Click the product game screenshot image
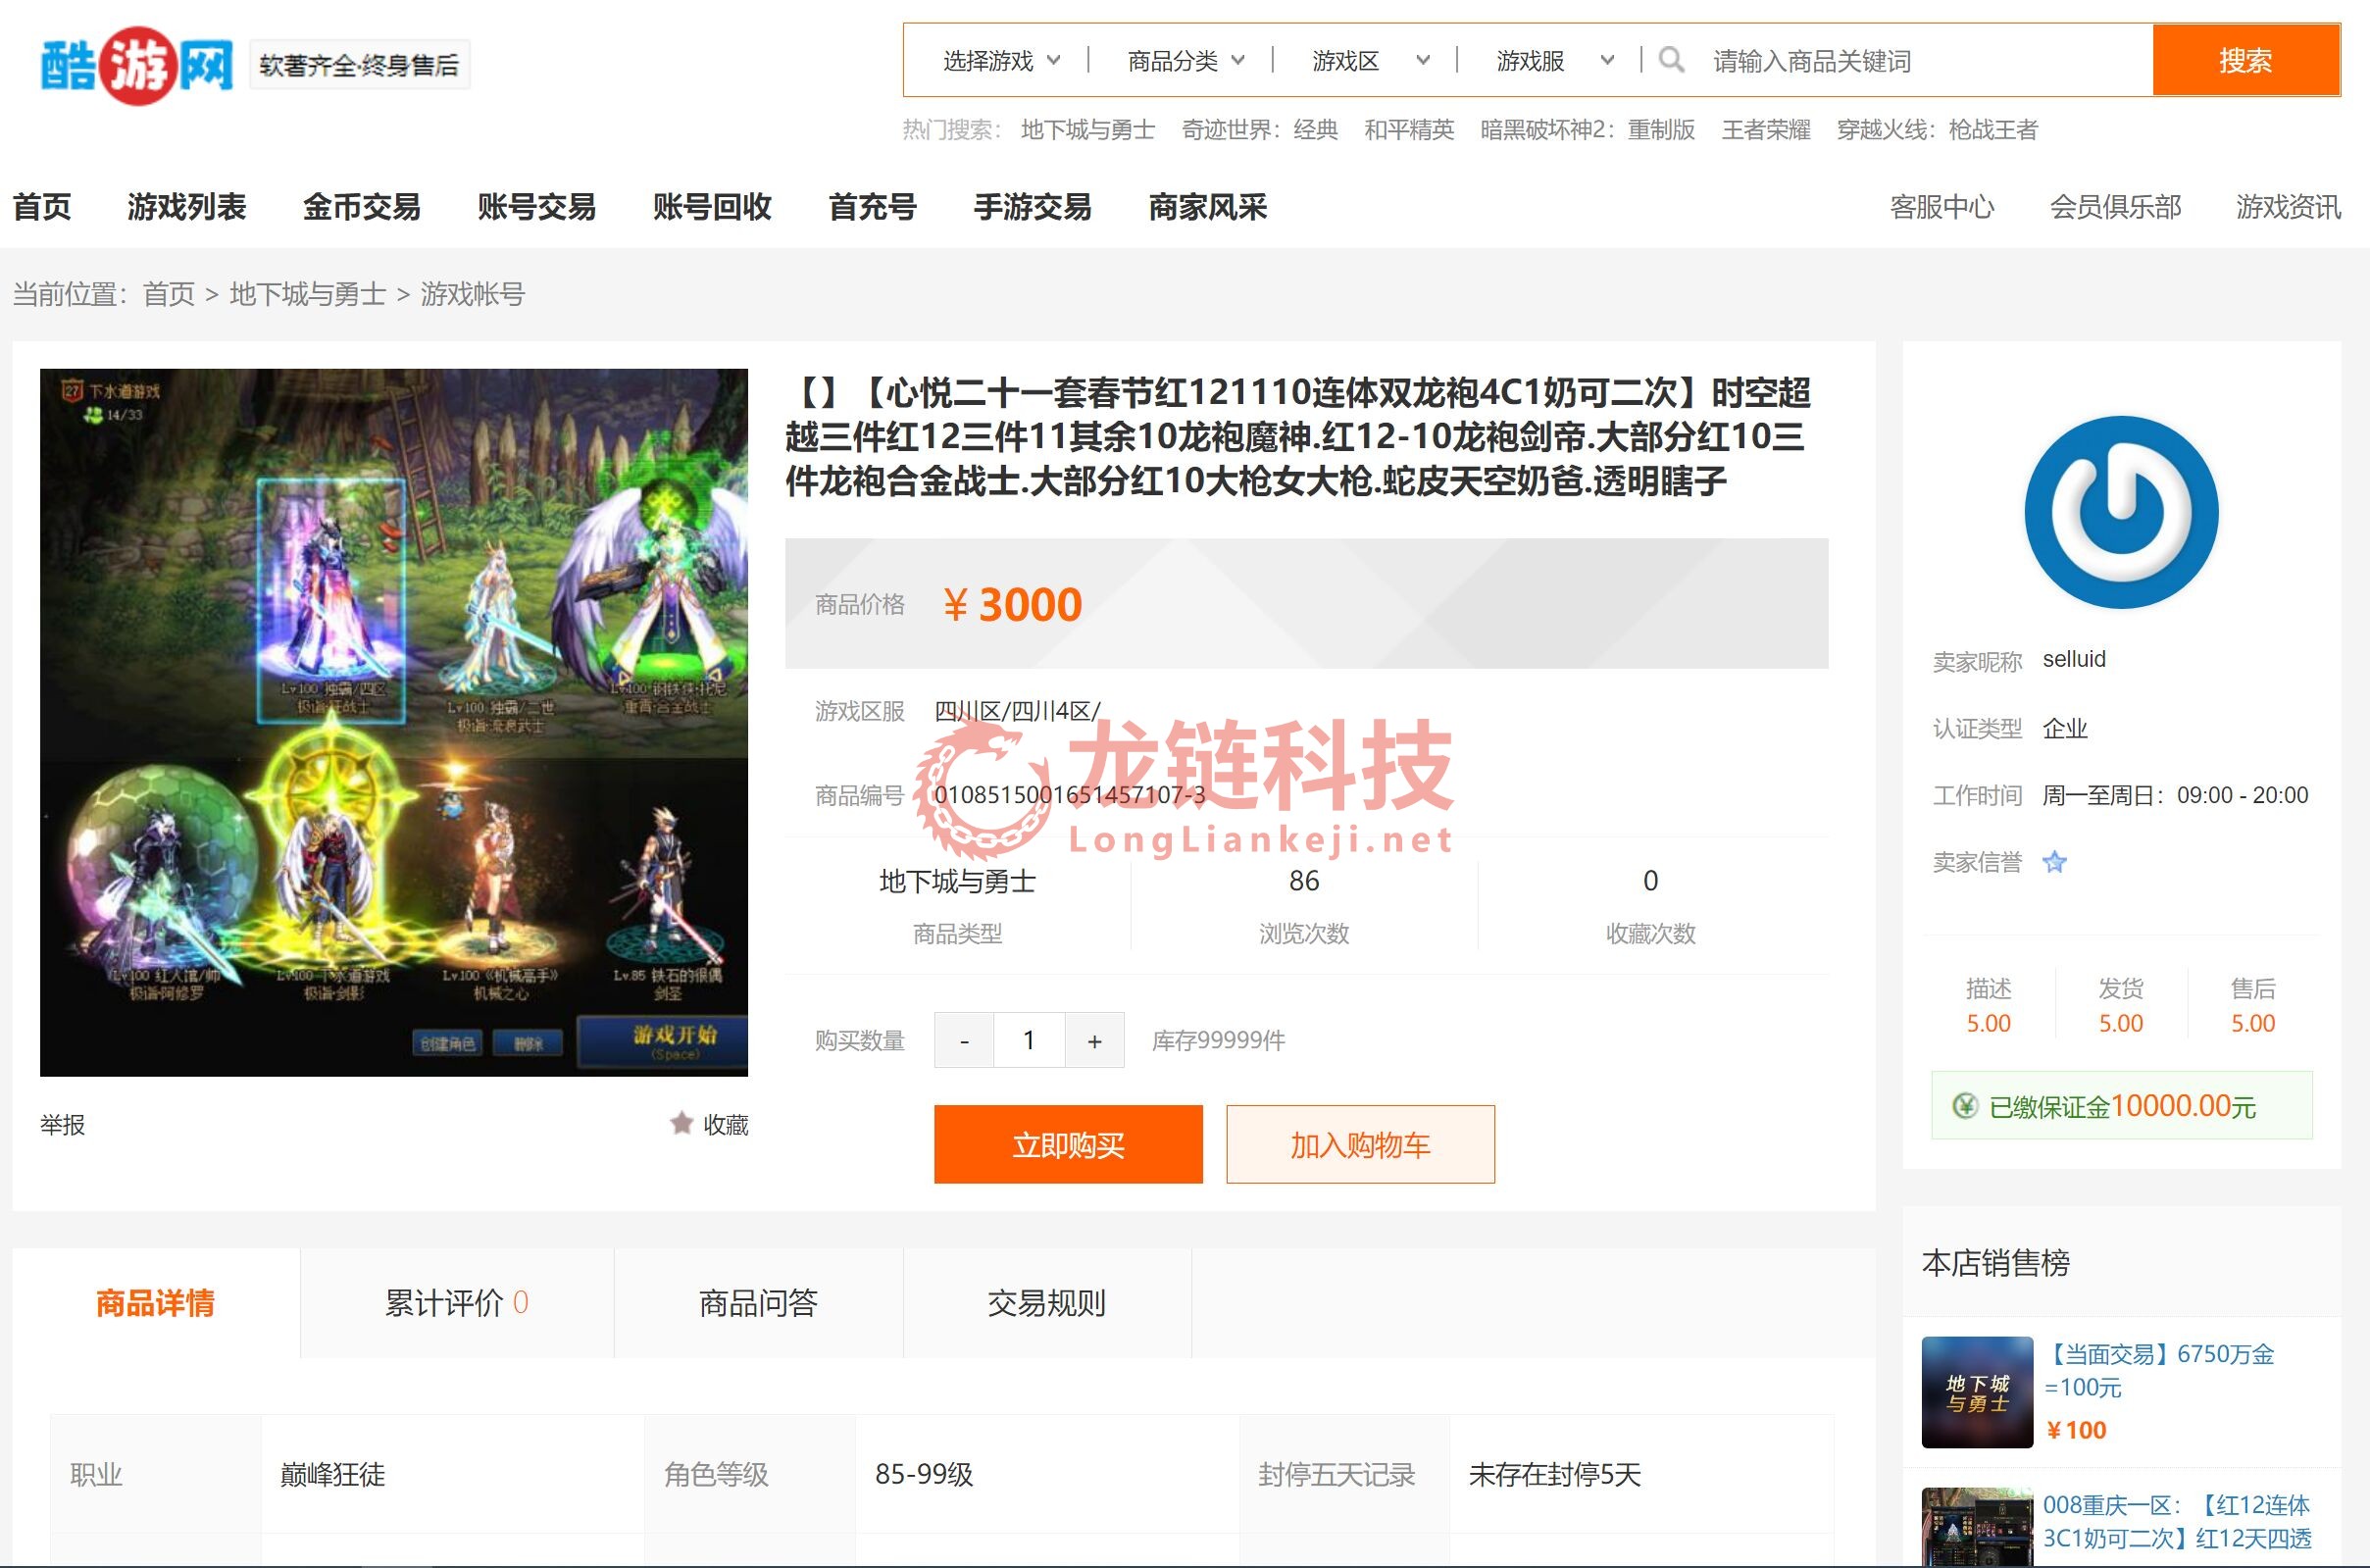Screen dimensions: 2370x1568 (394, 722)
